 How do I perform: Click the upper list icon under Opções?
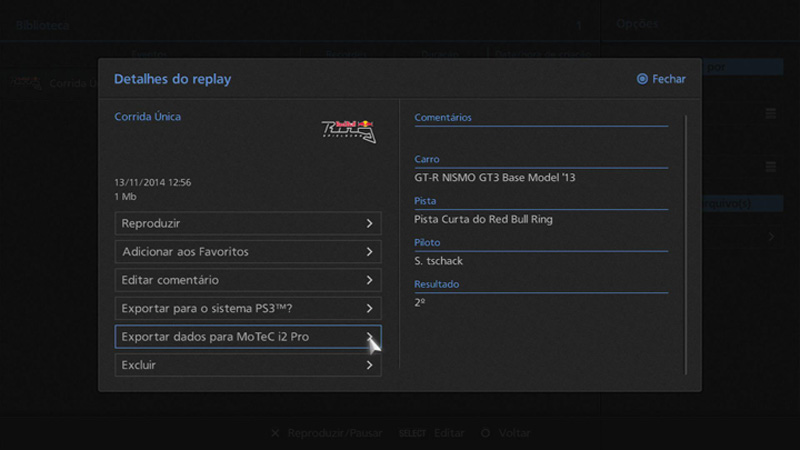771,115
